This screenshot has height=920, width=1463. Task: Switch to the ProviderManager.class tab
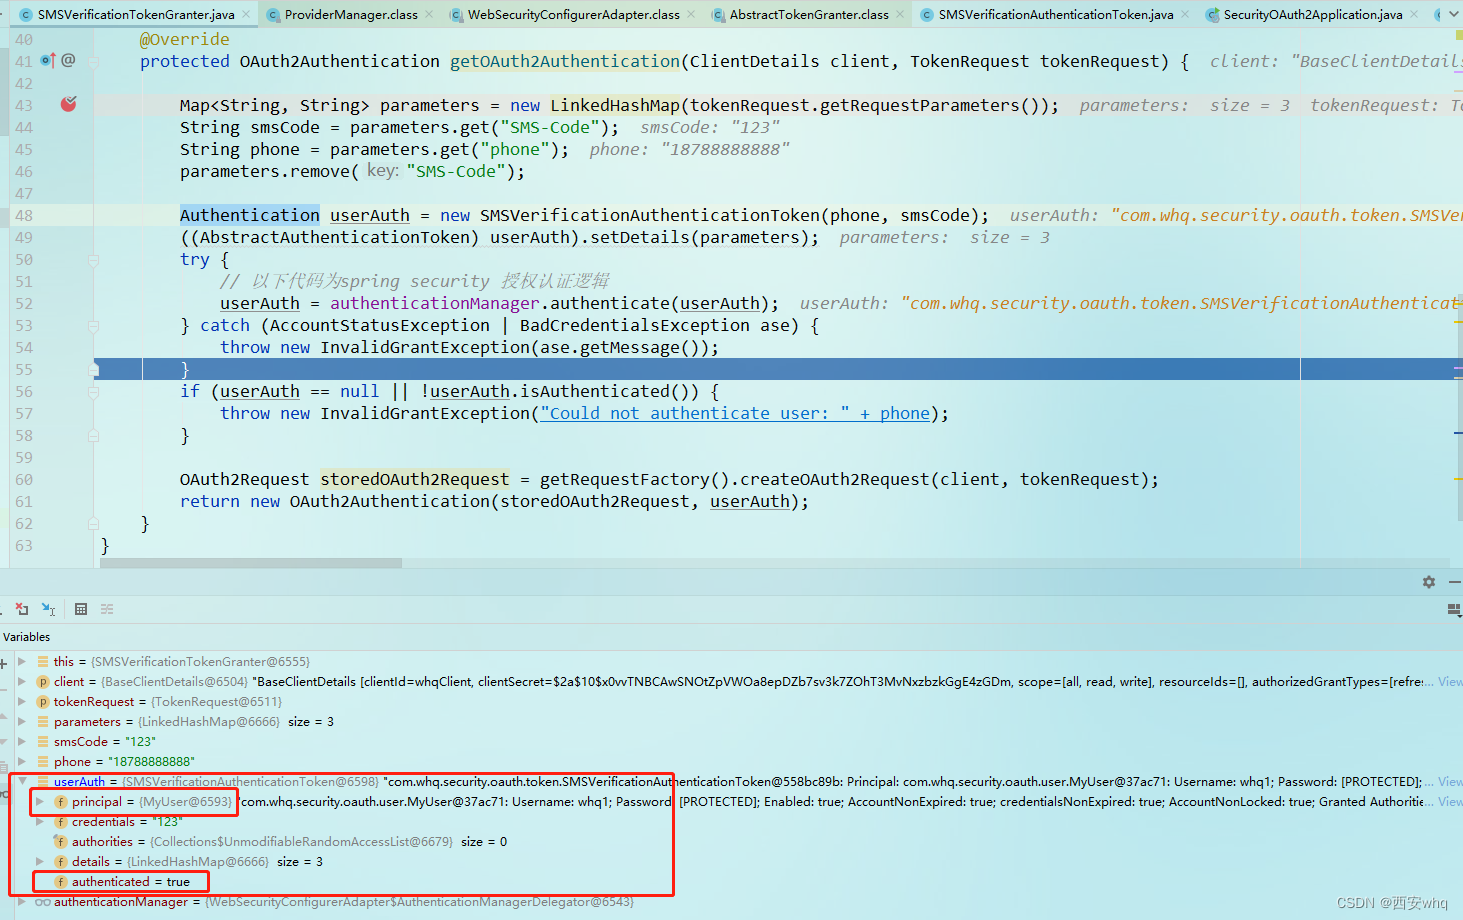click(351, 15)
